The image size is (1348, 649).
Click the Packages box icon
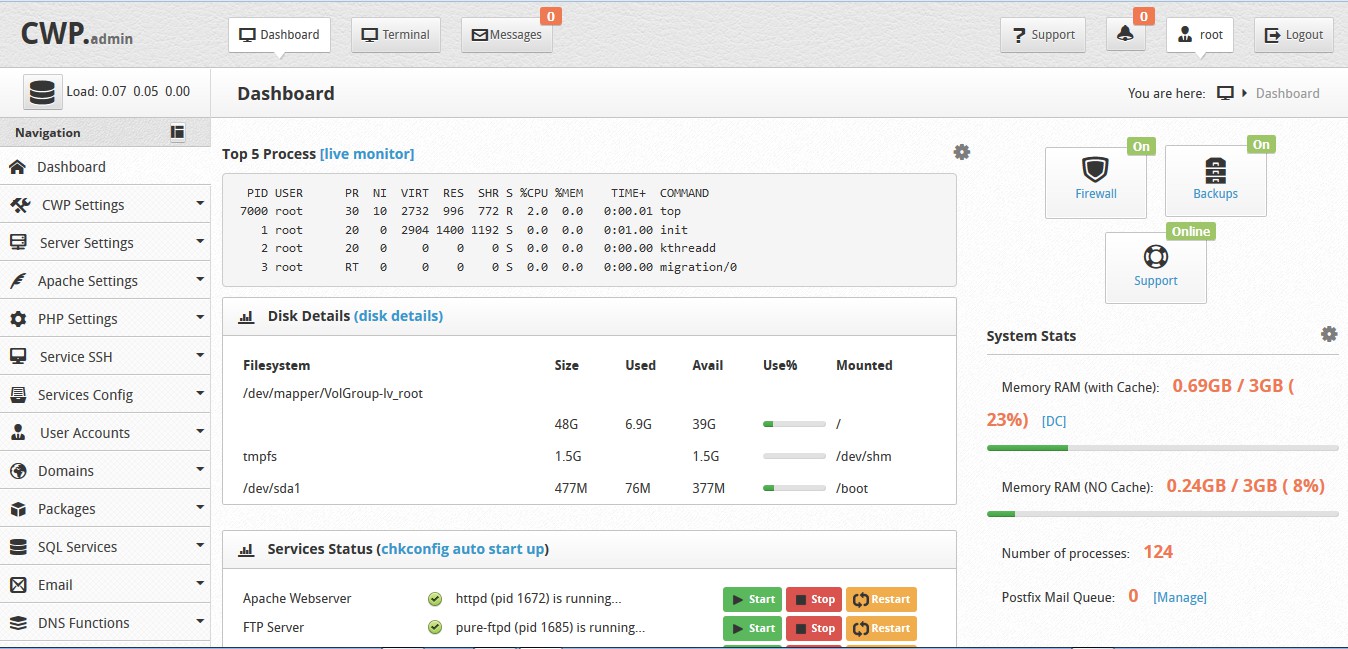point(18,509)
